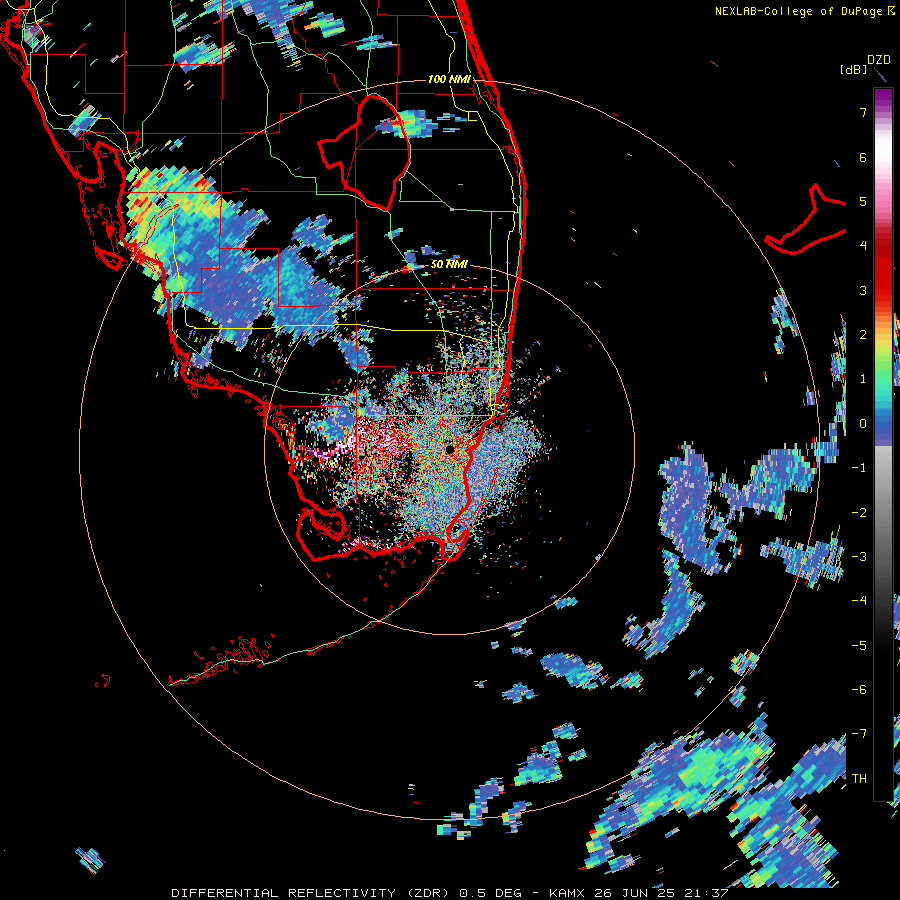Click the 7 dB value on color scale
The image size is (900, 900).
click(x=863, y=112)
